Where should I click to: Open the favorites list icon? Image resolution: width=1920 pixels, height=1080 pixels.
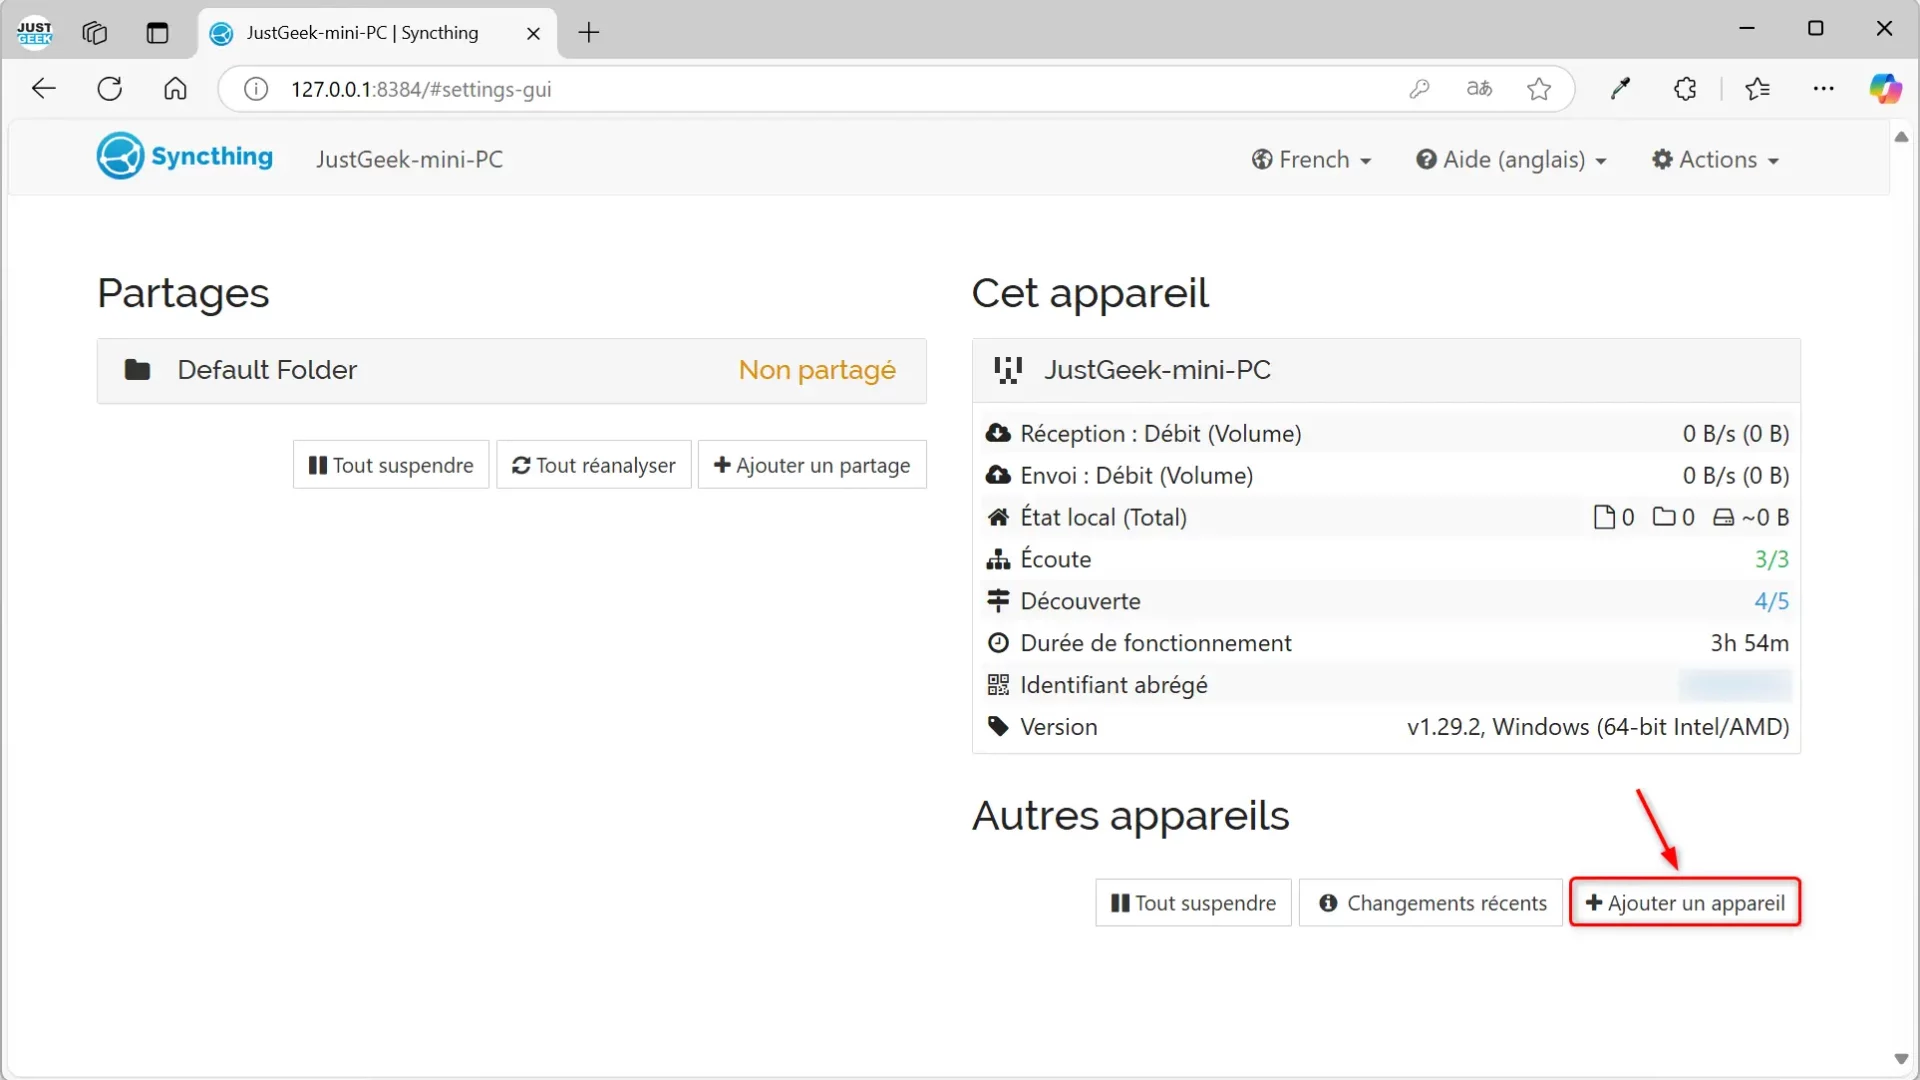[1757, 89]
